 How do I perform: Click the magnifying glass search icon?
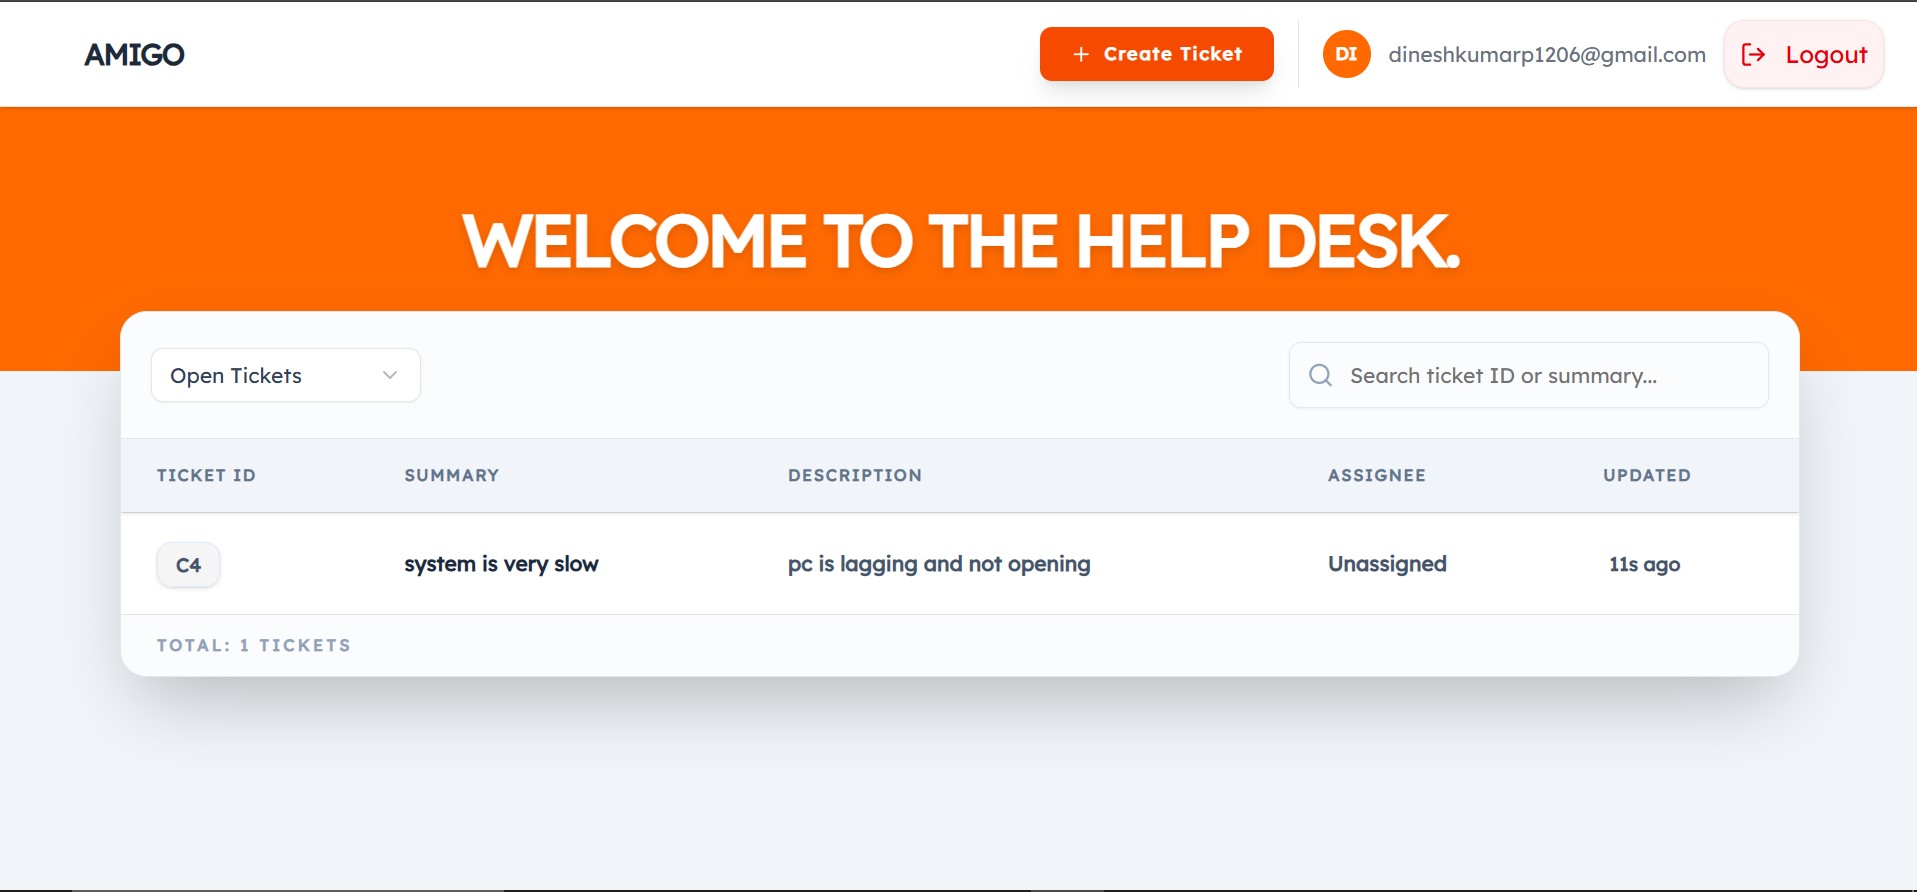click(1320, 375)
